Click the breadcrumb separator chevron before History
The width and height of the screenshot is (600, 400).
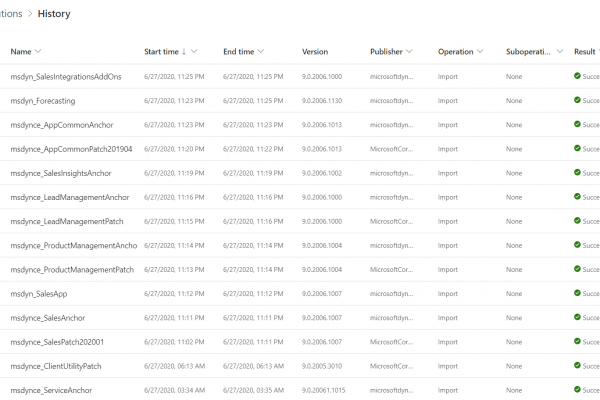coord(30,14)
